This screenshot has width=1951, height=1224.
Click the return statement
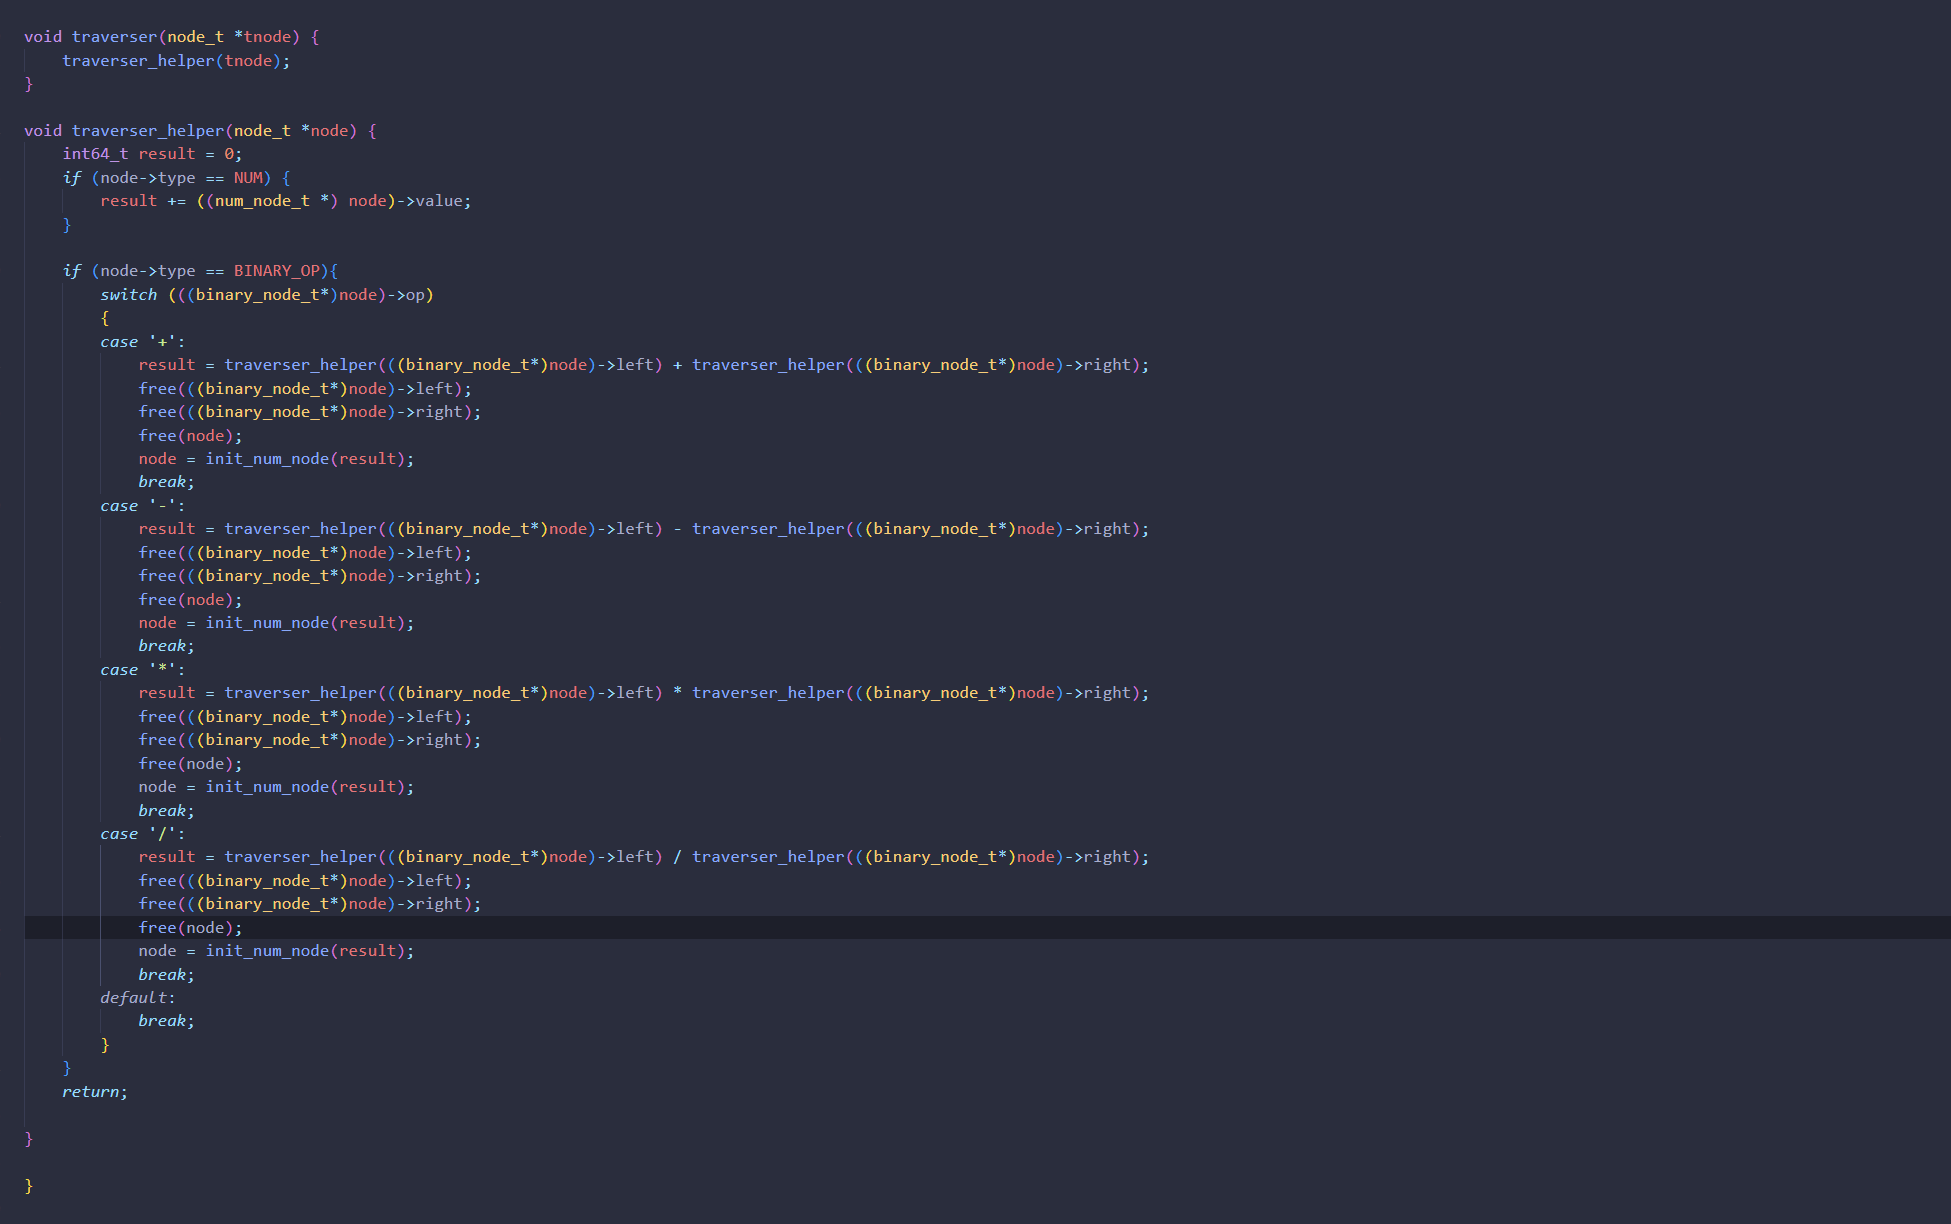pyautogui.click(x=94, y=1092)
